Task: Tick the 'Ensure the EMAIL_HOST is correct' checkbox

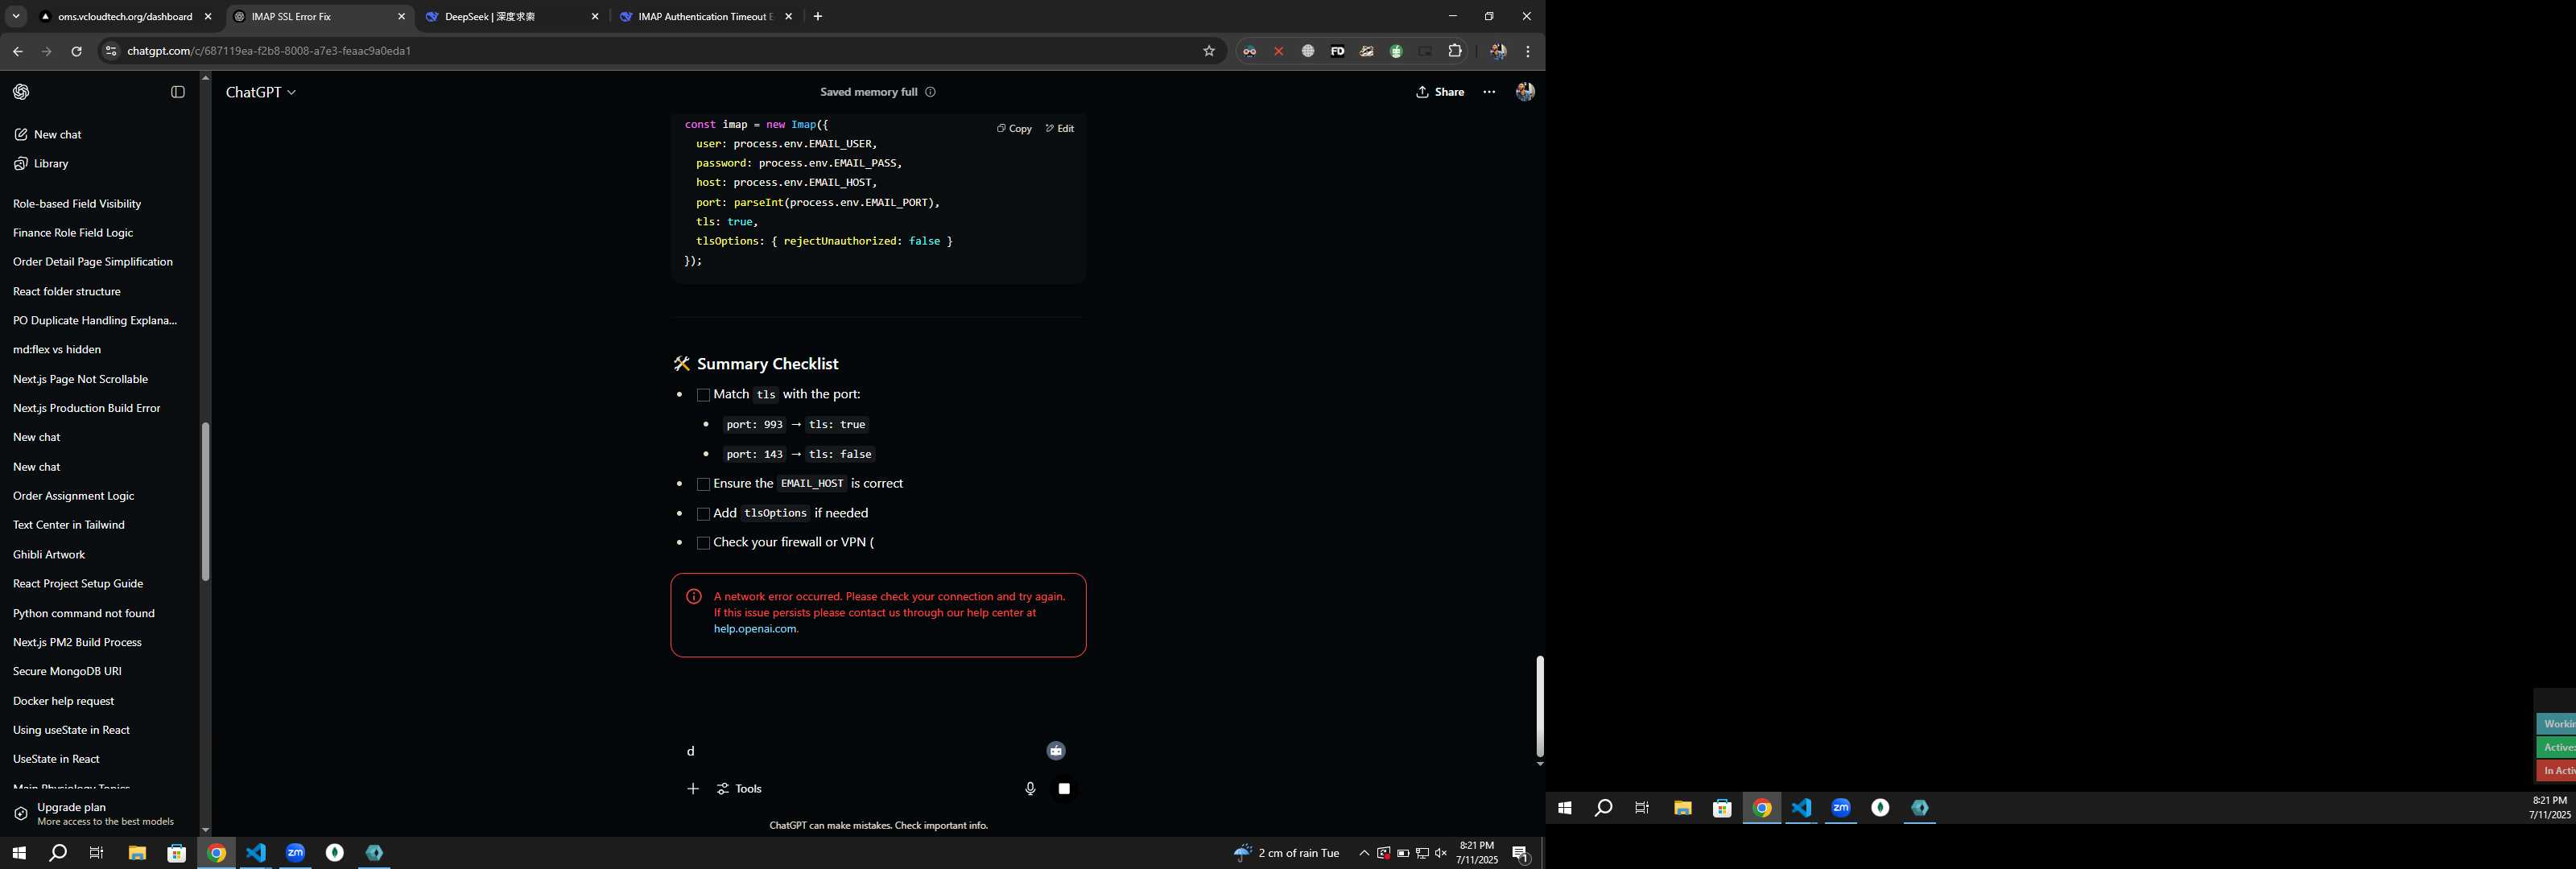Action: [x=703, y=484]
